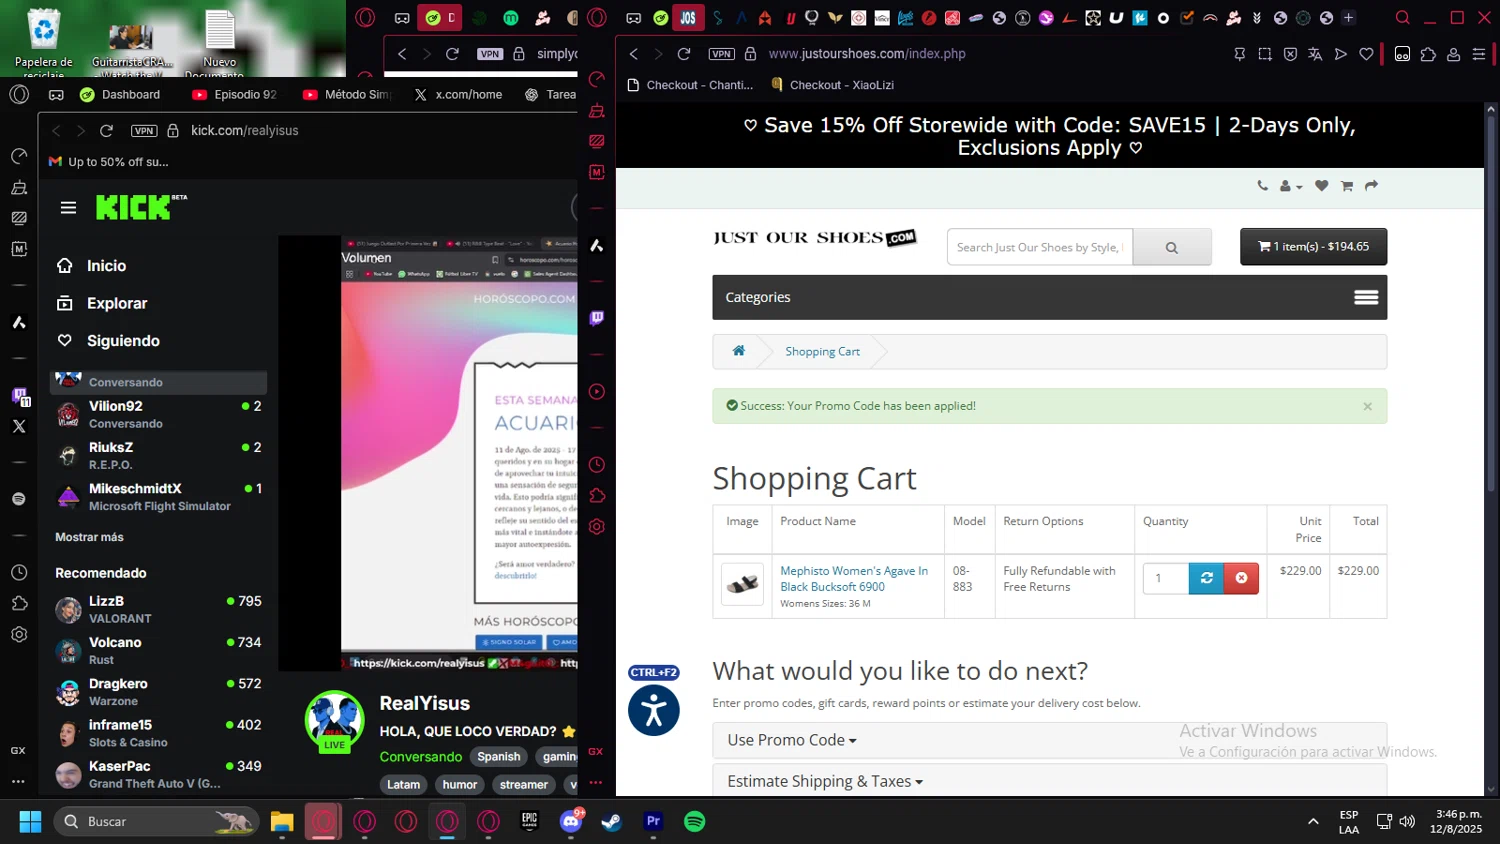Viewport: 1500px width, 844px height.
Task: Switch to the x.com/home tab
Action: click(x=458, y=95)
